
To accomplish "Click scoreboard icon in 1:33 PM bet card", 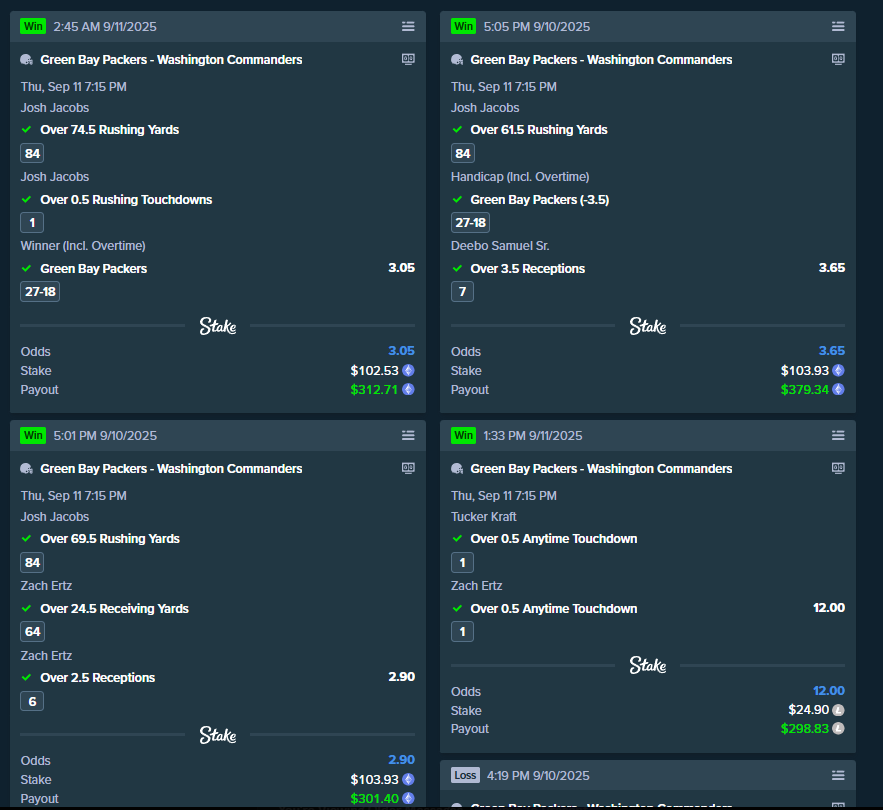I will click(838, 468).
